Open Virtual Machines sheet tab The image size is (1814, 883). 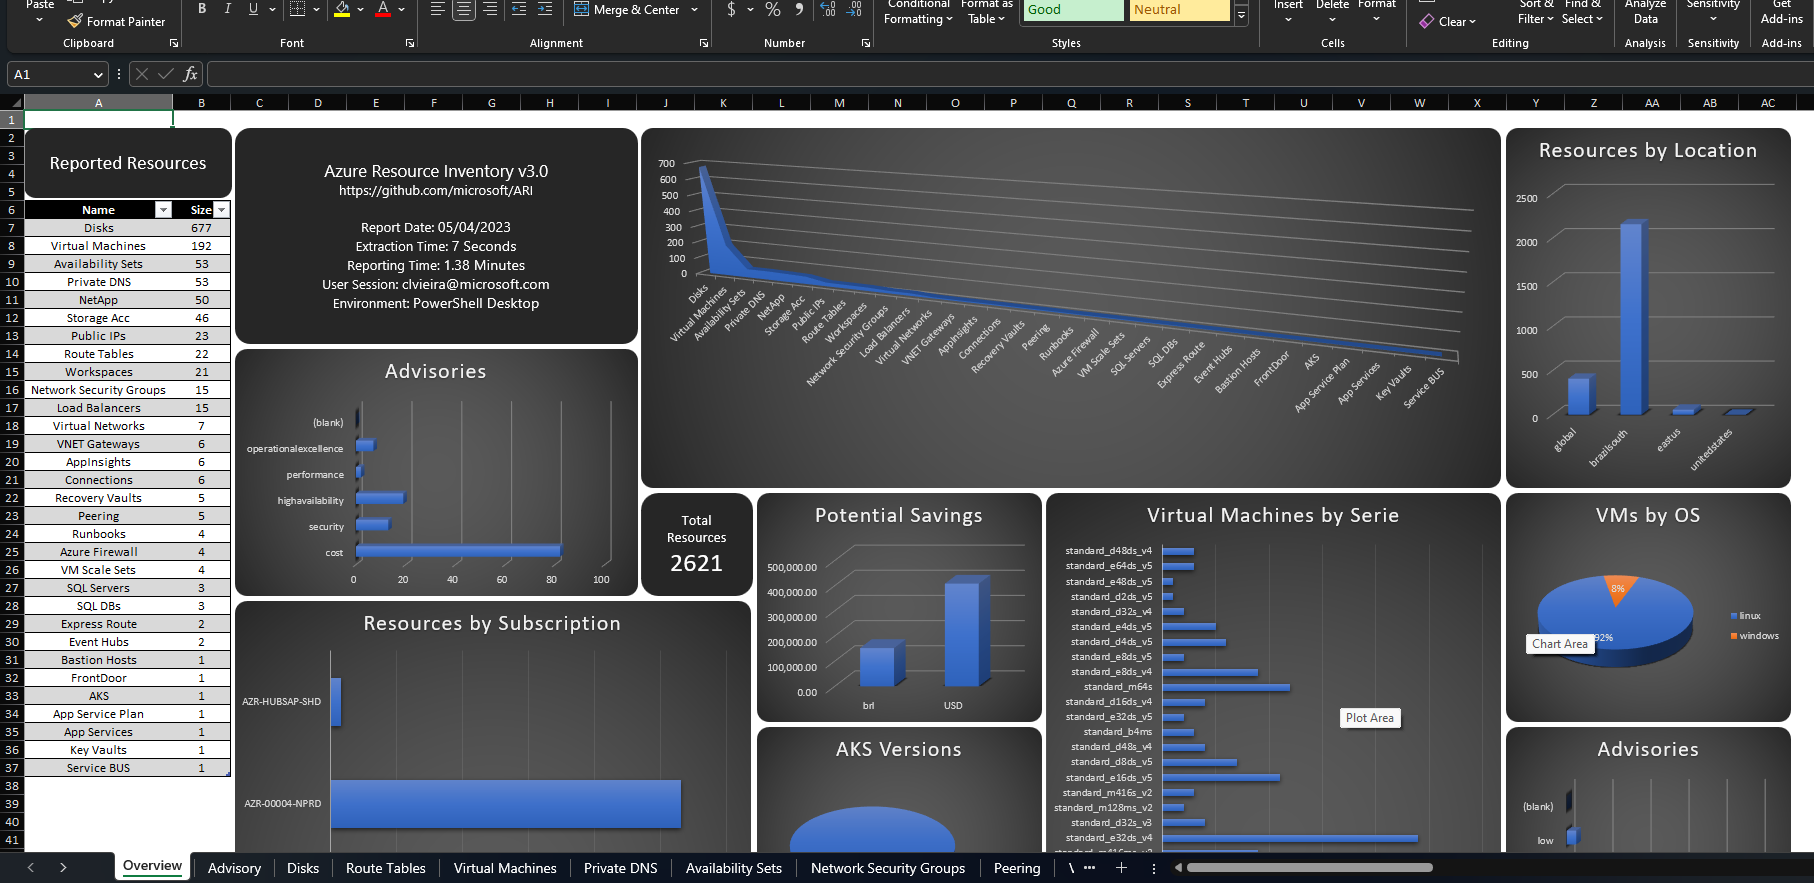point(505,868)
